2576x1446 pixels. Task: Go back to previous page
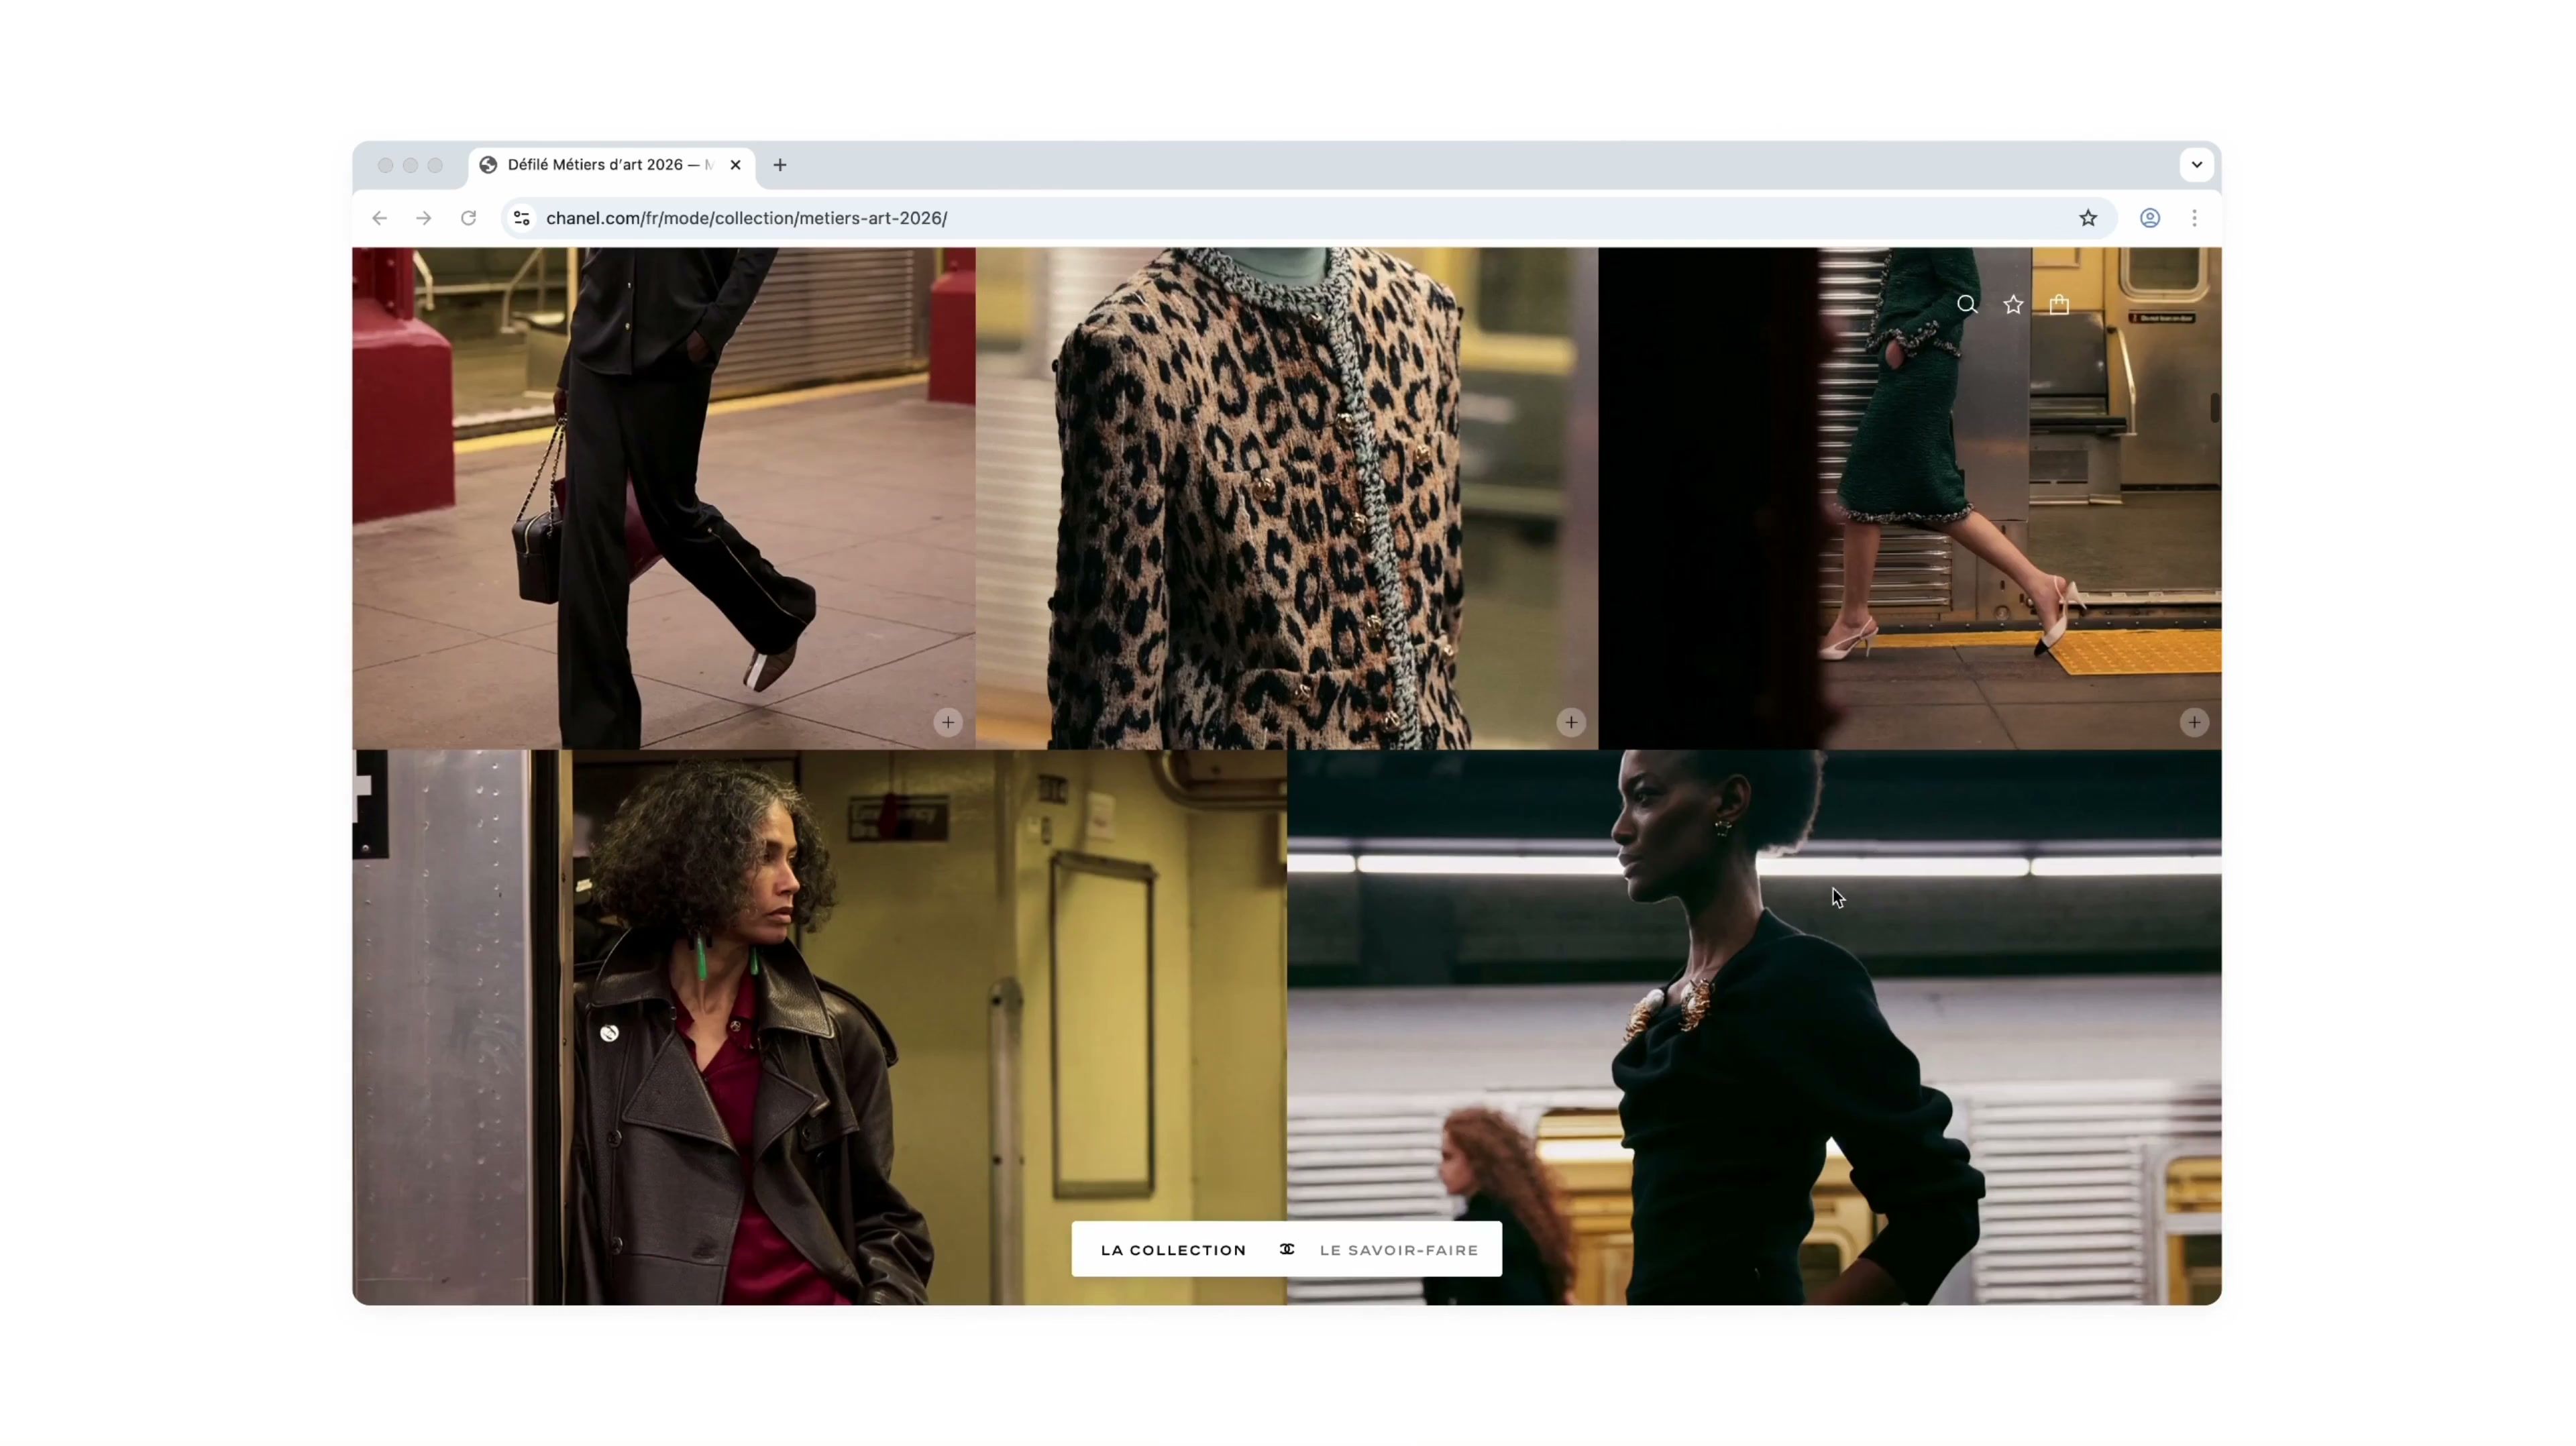pyautogui.click(x=379, y=218)
